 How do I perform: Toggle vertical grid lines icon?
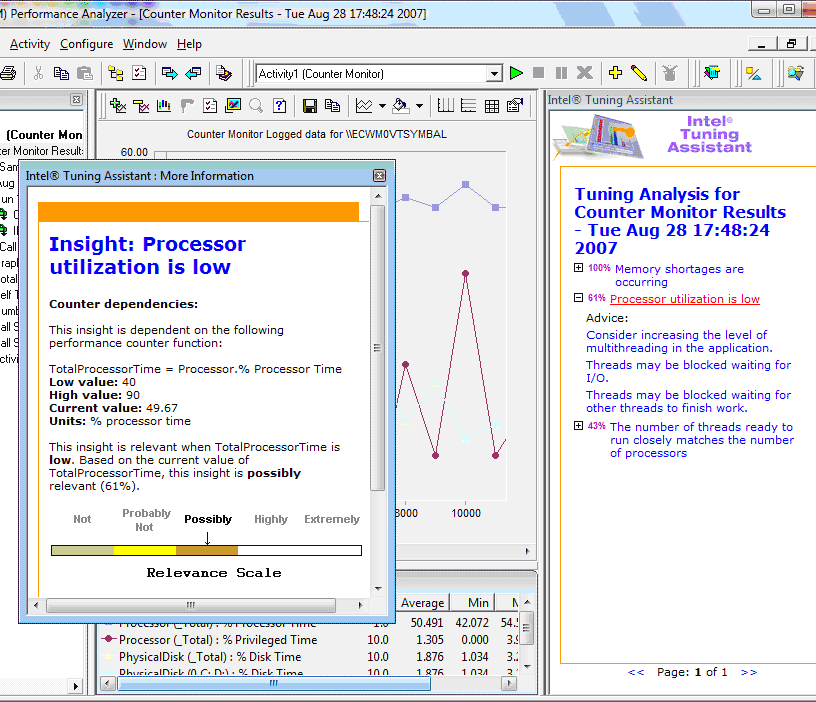445,106
